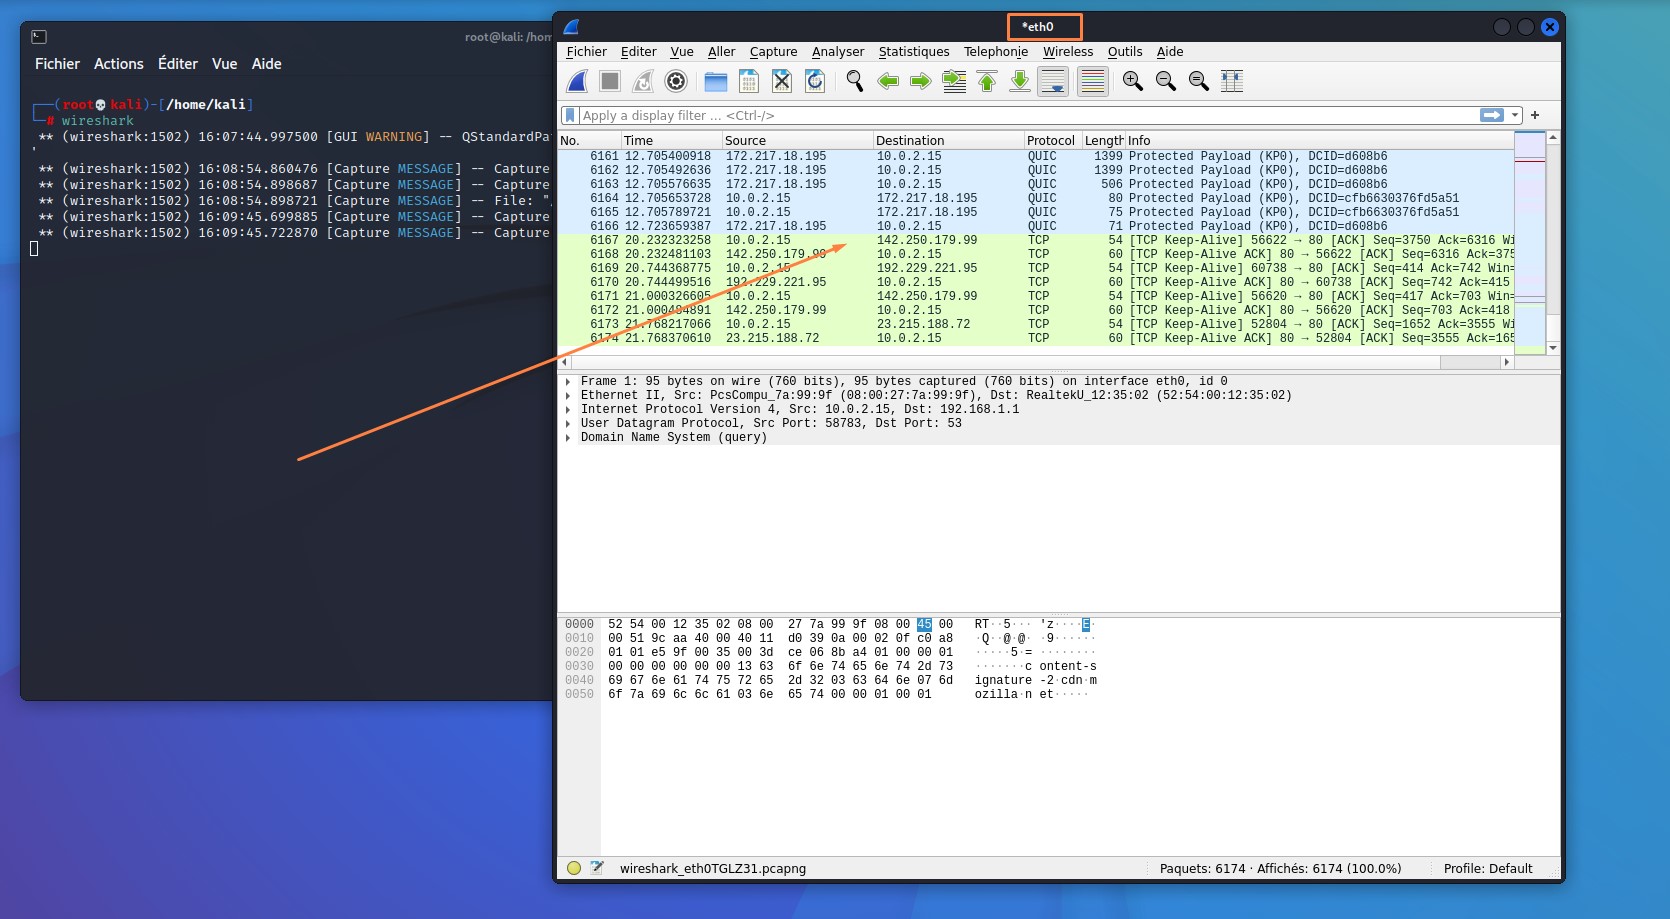Image resolution: width=1670 pixels, height=919 pixels.
Task: Stop the running packet capture
Action: point(609,81)
